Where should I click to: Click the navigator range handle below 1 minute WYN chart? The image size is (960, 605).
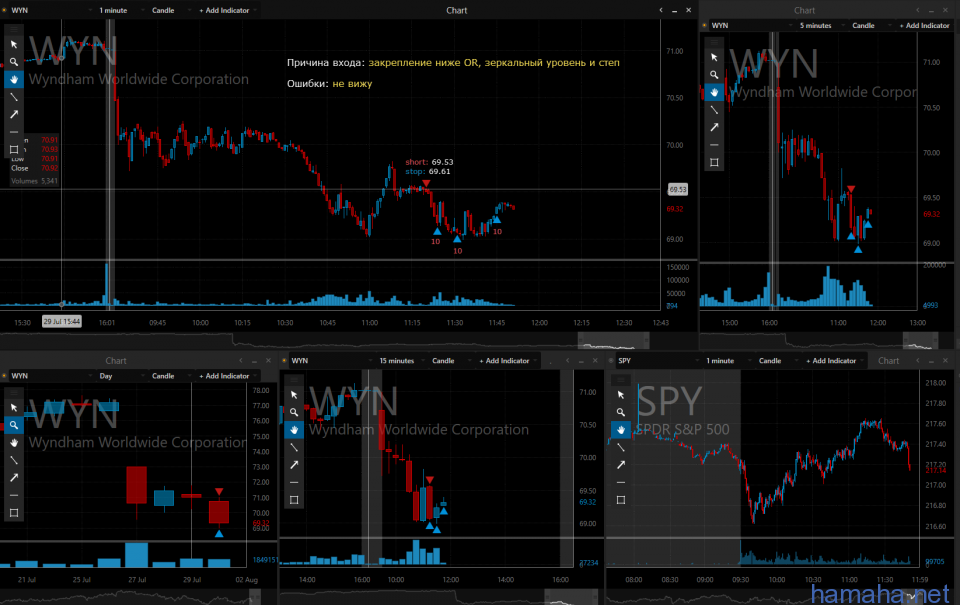point(613,340)
